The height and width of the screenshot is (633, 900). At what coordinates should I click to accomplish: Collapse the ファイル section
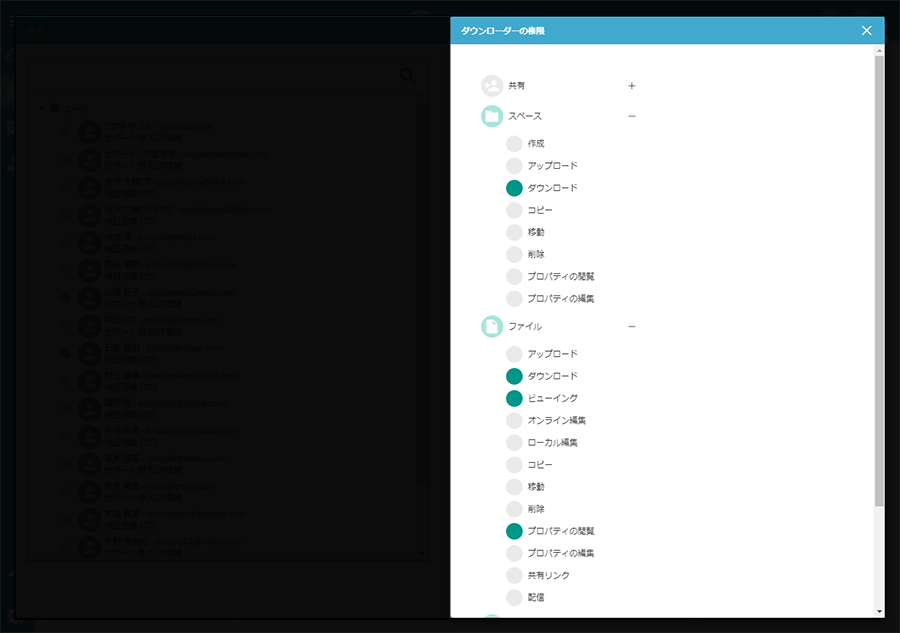[631, 326]
